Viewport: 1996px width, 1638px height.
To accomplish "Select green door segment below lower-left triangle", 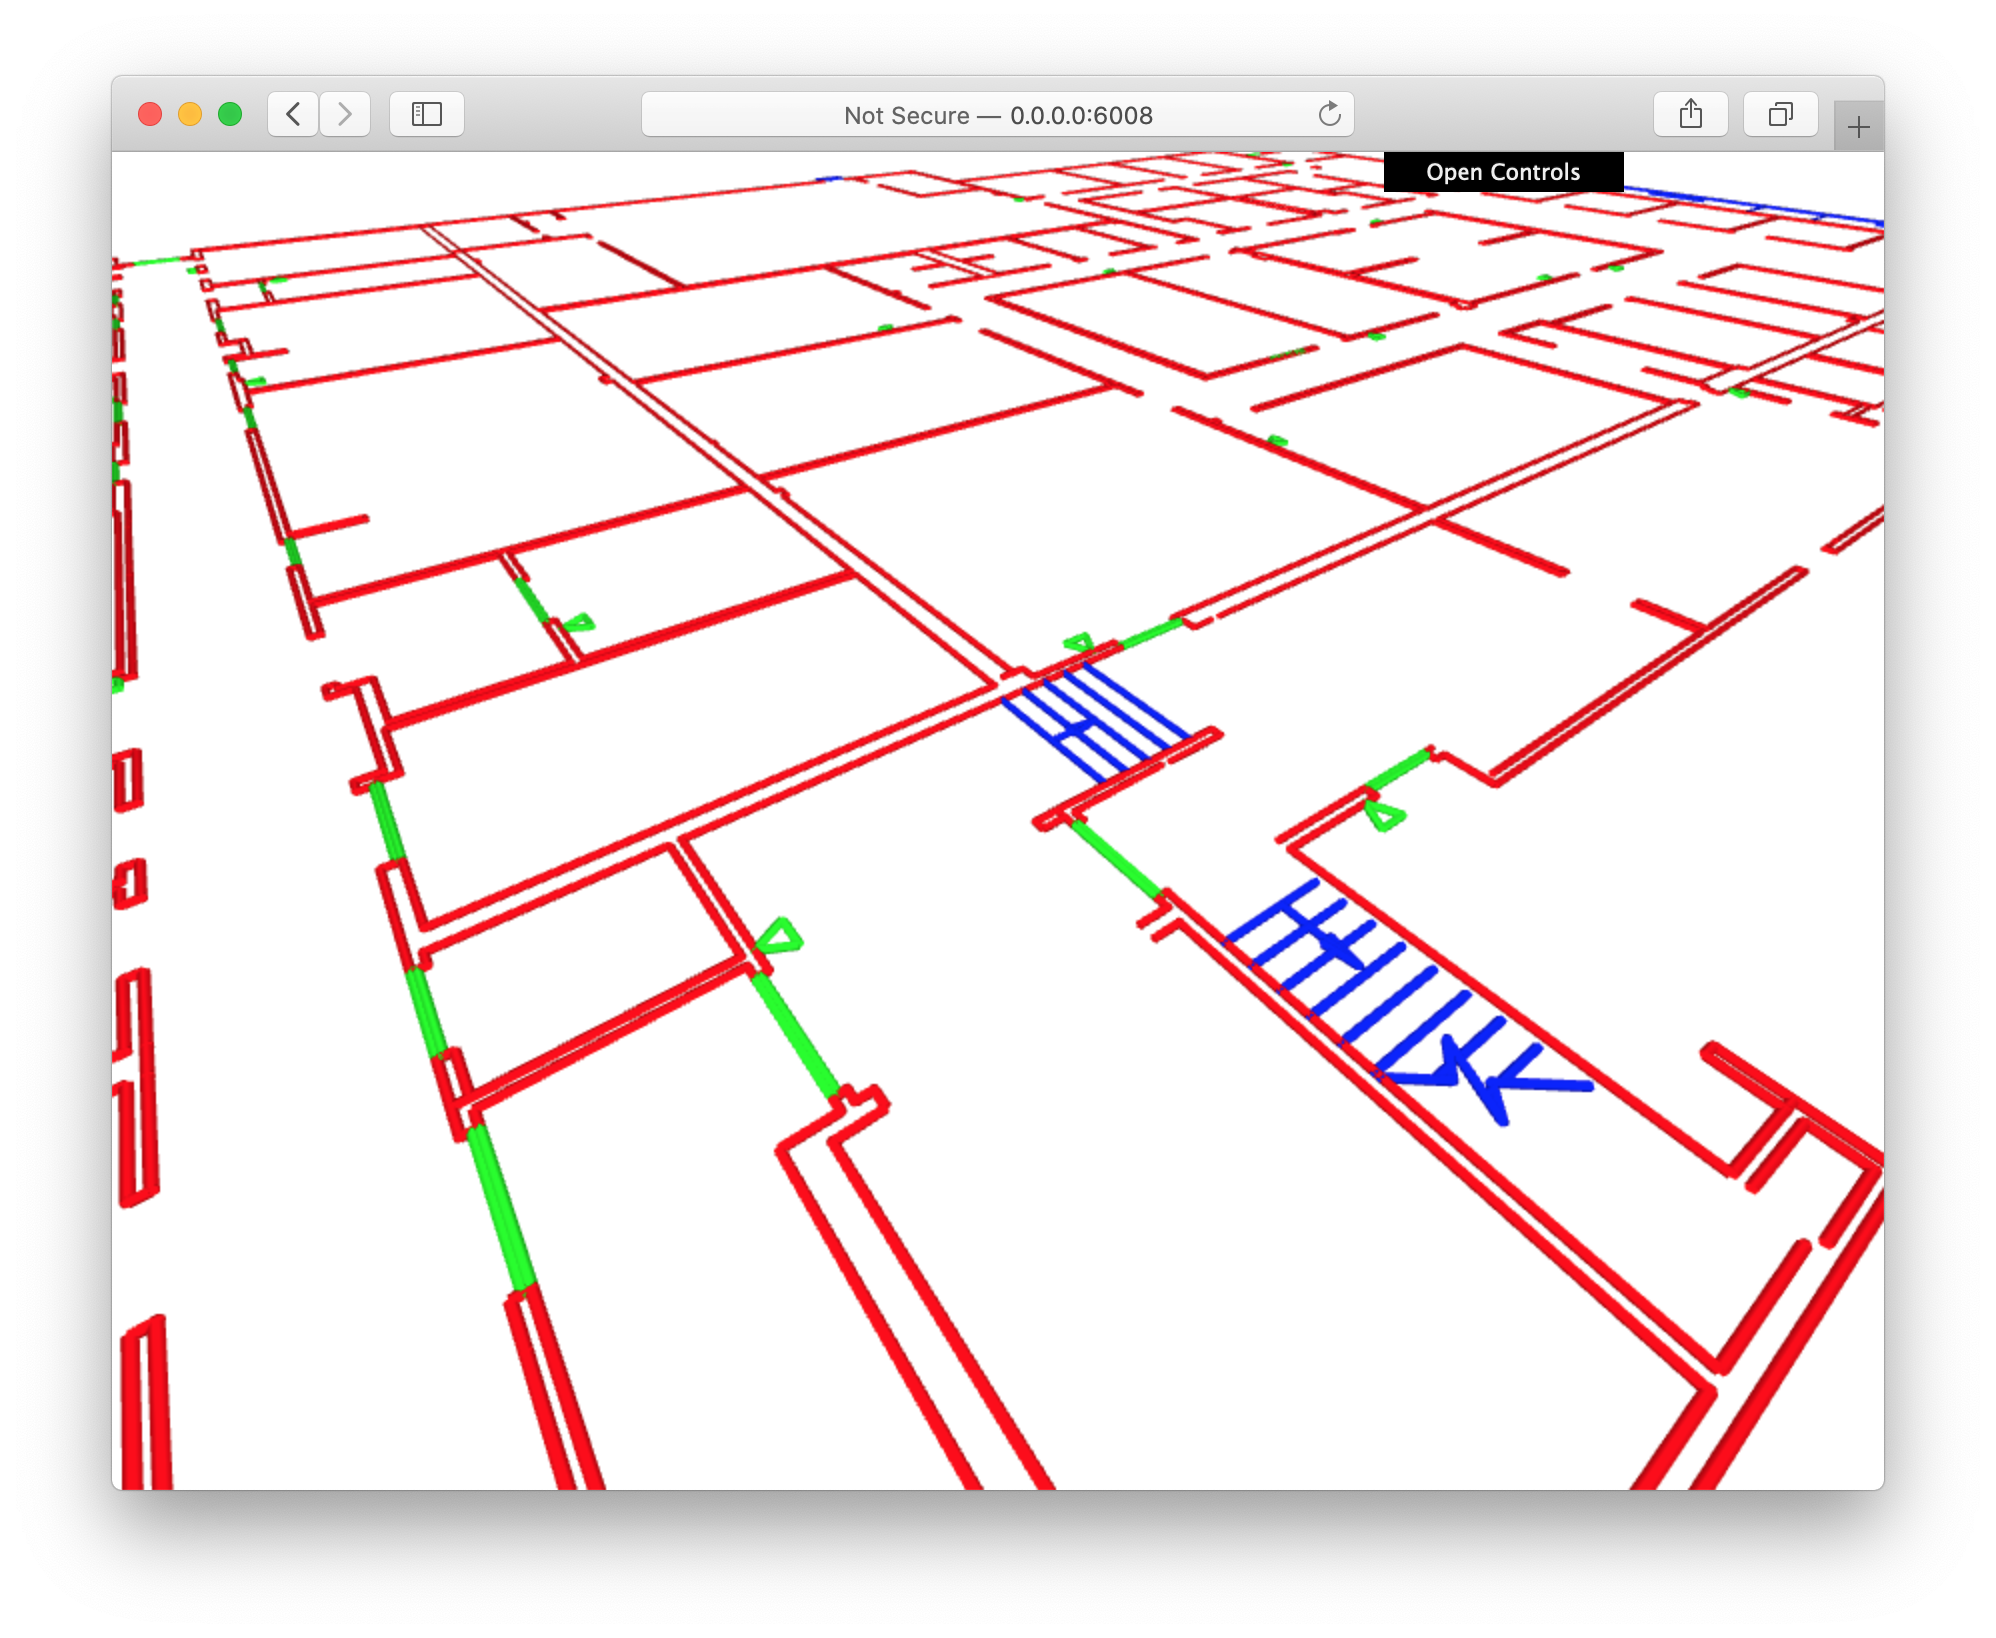I will click(795, 1035).
